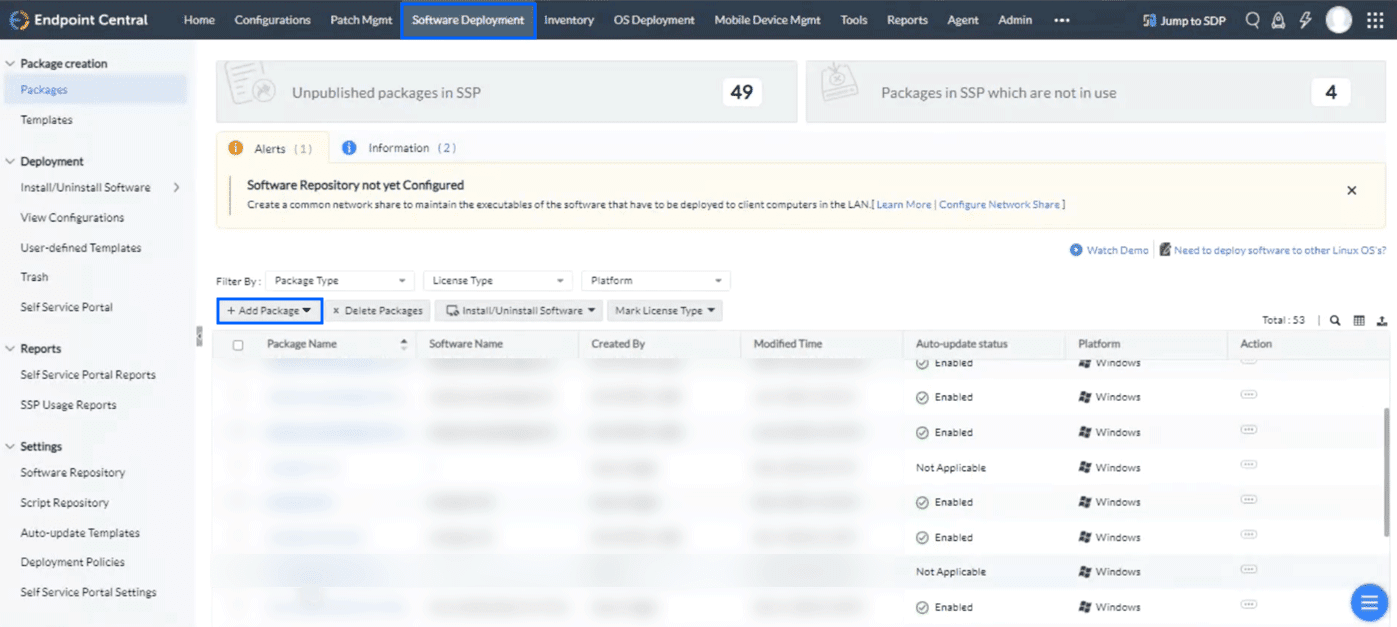This screenshot has width=1397, height=627.
Task: Open the column chooser table icon
Action: tap(1359, 321)
